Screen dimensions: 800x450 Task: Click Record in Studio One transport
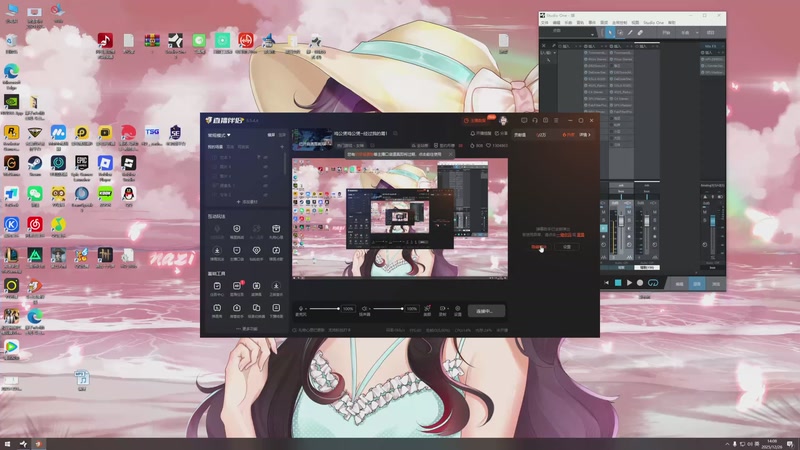640,283
